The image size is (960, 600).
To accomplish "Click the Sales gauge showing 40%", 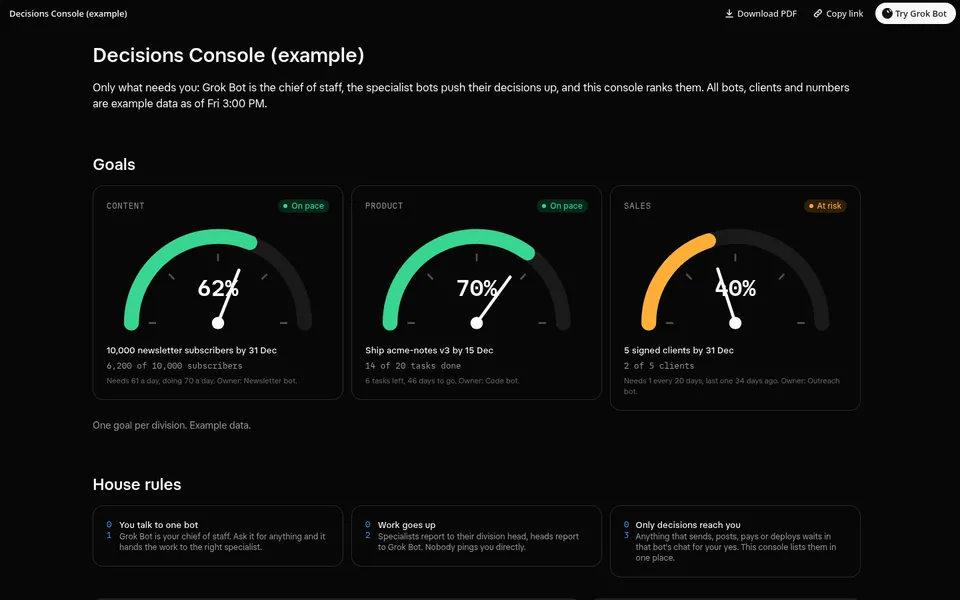I will [735, 280].
